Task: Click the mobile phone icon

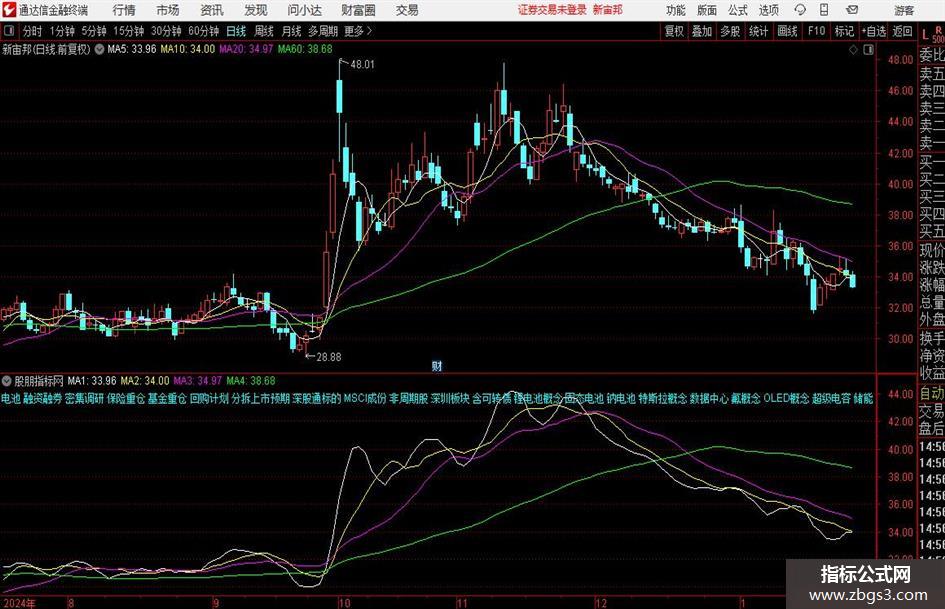Action: 824,10
